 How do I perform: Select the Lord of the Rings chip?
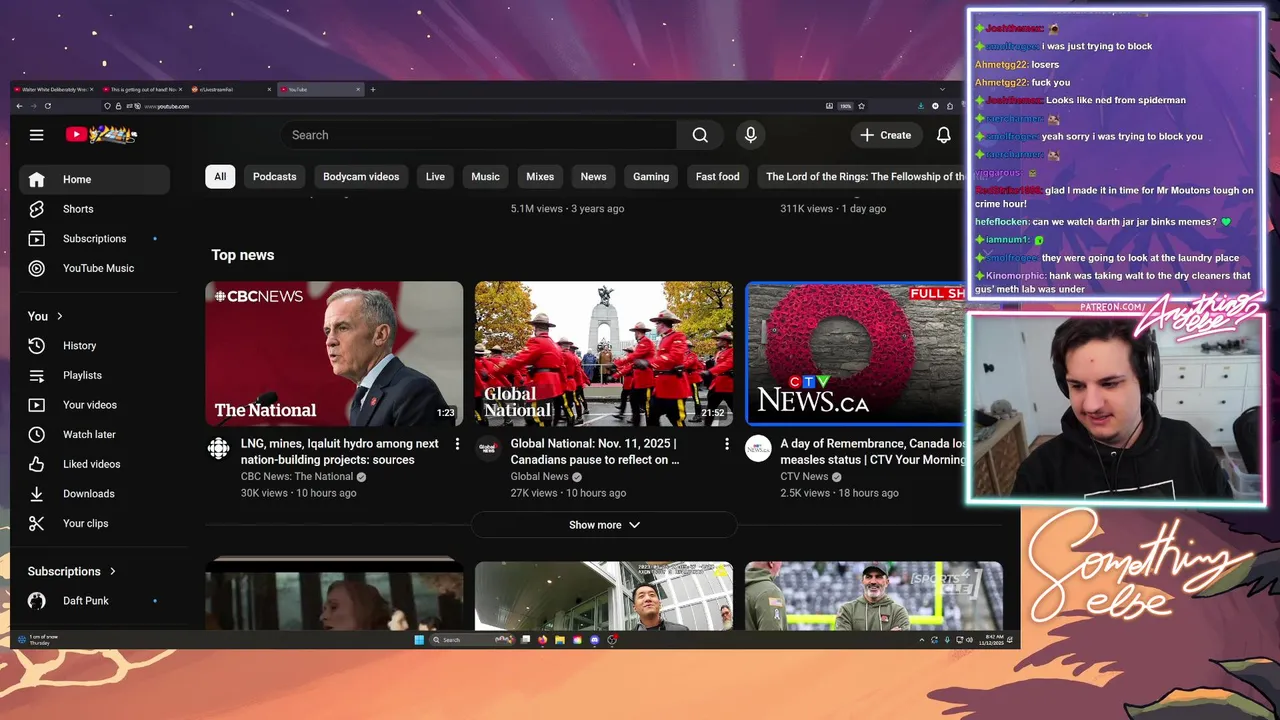pos(862,177)
